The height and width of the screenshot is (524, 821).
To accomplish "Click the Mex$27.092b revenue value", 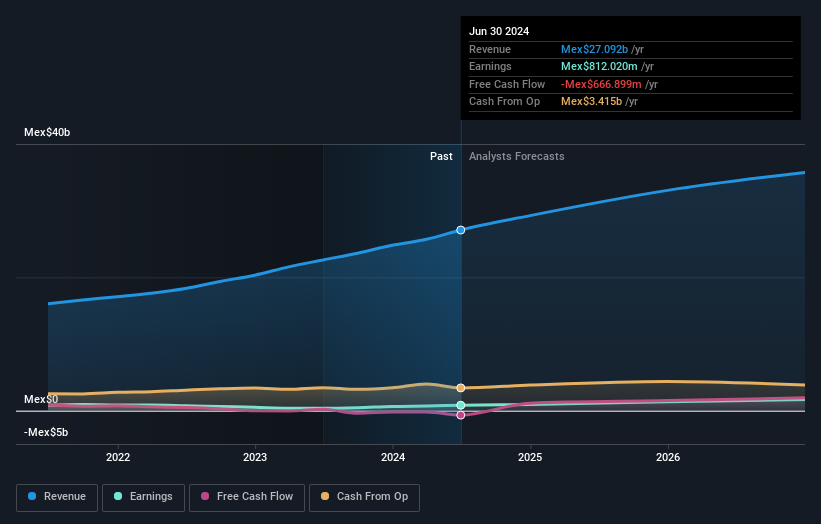I will [594, 49].
